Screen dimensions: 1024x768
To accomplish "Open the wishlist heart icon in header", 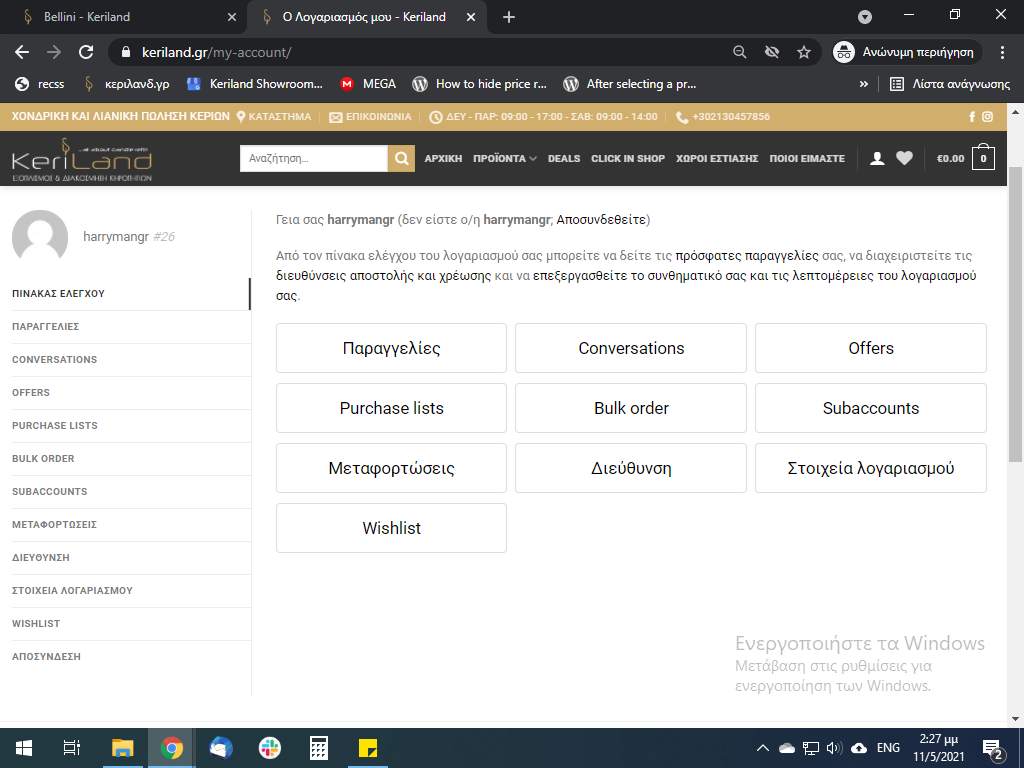I will pos(904,158).
